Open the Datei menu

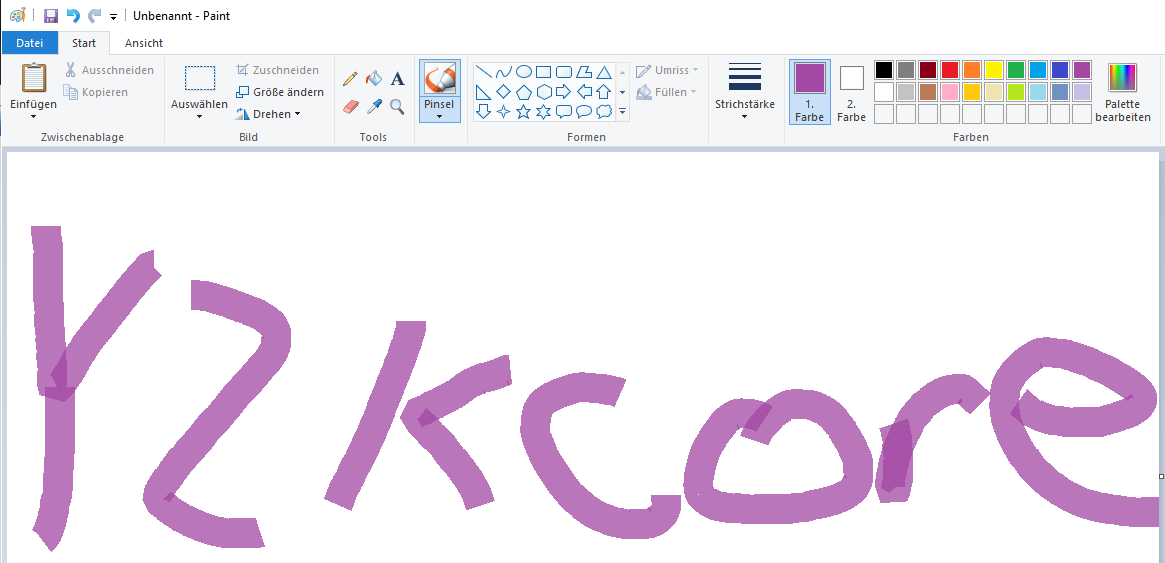click(x=29, y=43)
